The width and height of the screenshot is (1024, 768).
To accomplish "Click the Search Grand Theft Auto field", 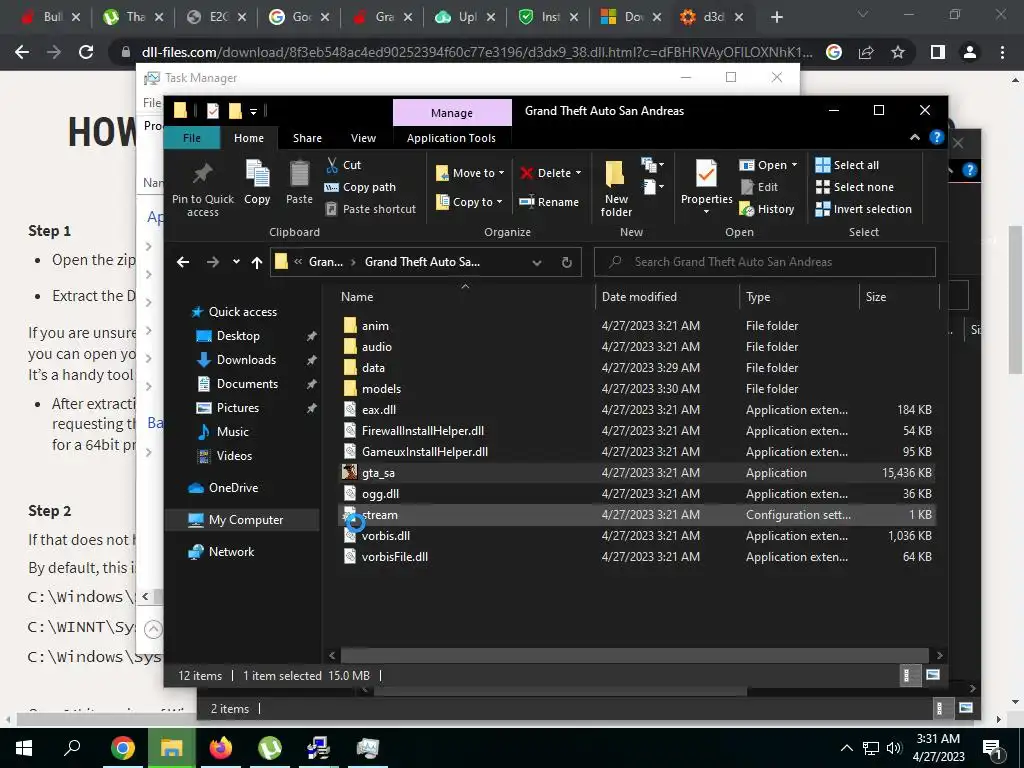I will [x=764, y=262].
